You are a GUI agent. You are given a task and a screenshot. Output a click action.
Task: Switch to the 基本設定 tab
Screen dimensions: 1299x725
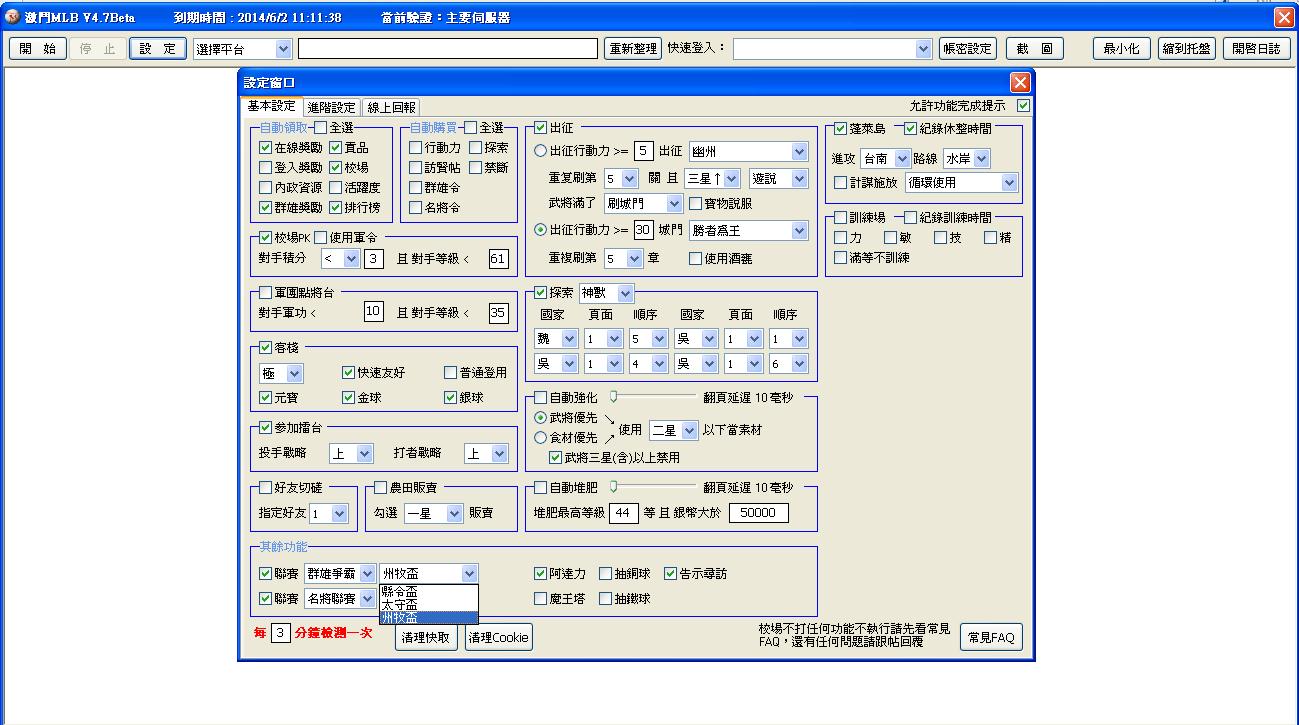[x=271, y=106]
